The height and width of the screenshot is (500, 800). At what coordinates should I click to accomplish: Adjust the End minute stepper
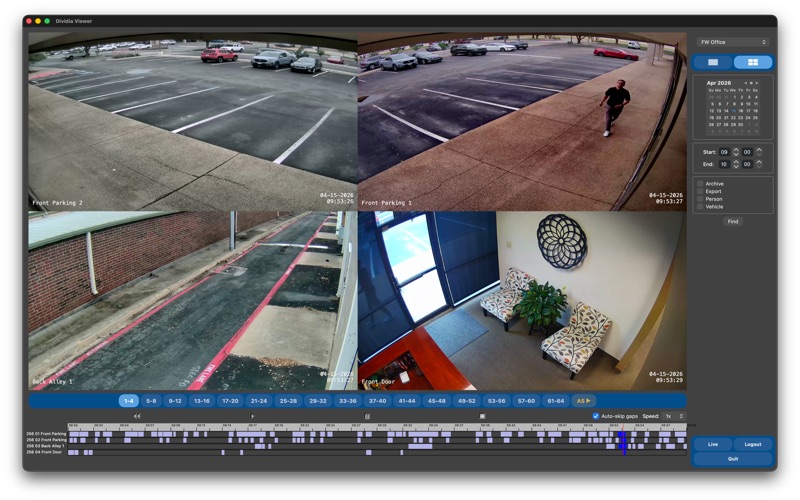pos(759,164)
